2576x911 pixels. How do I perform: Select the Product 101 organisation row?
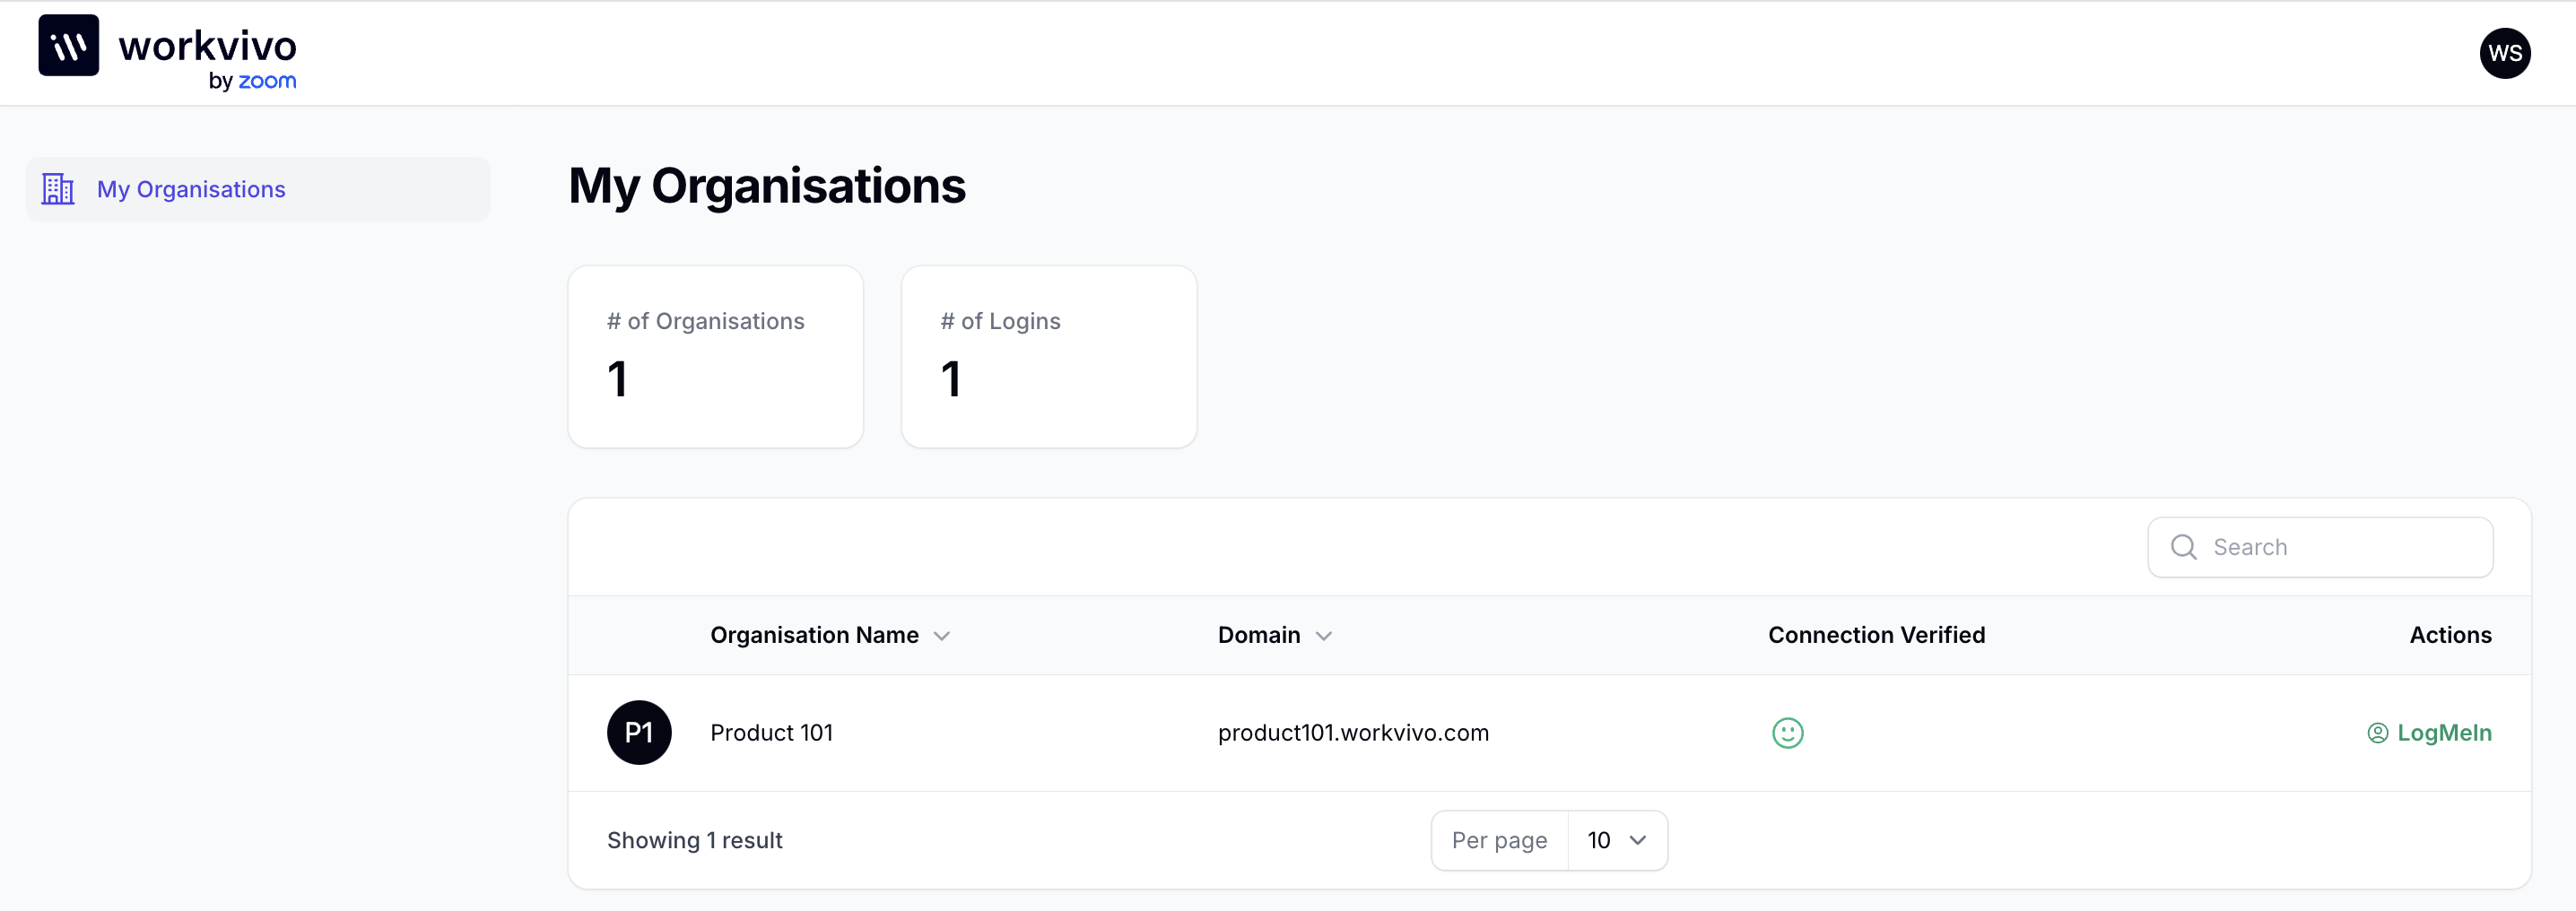coord(1549,733)
